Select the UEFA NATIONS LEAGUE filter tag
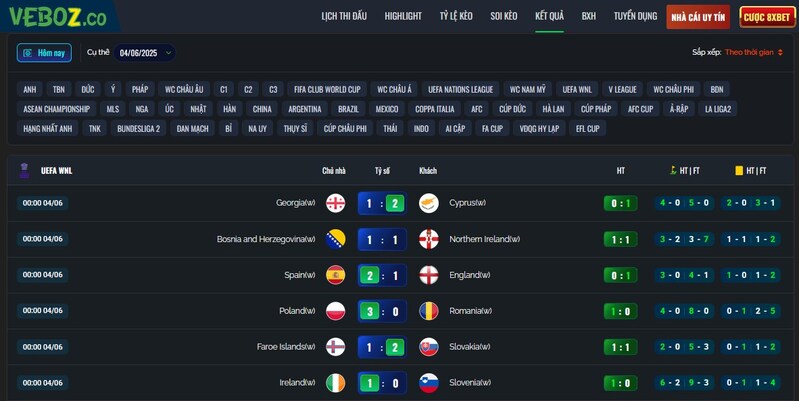This screenshot has height=401, width=799. tap(461, 89)
